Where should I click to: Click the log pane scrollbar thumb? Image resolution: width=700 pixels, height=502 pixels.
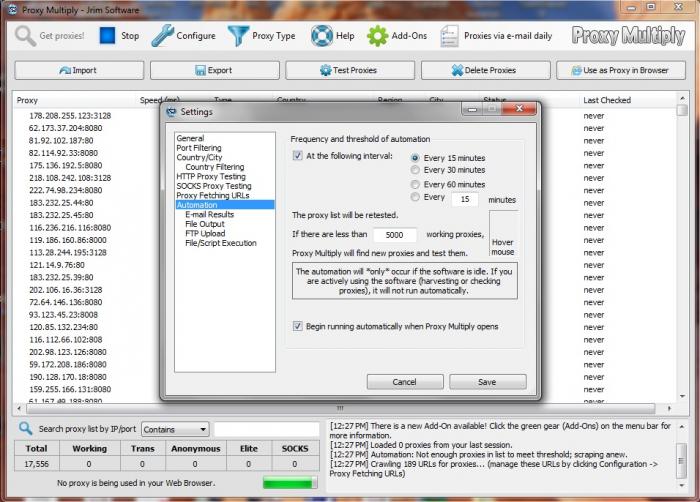tap(681, 460)
